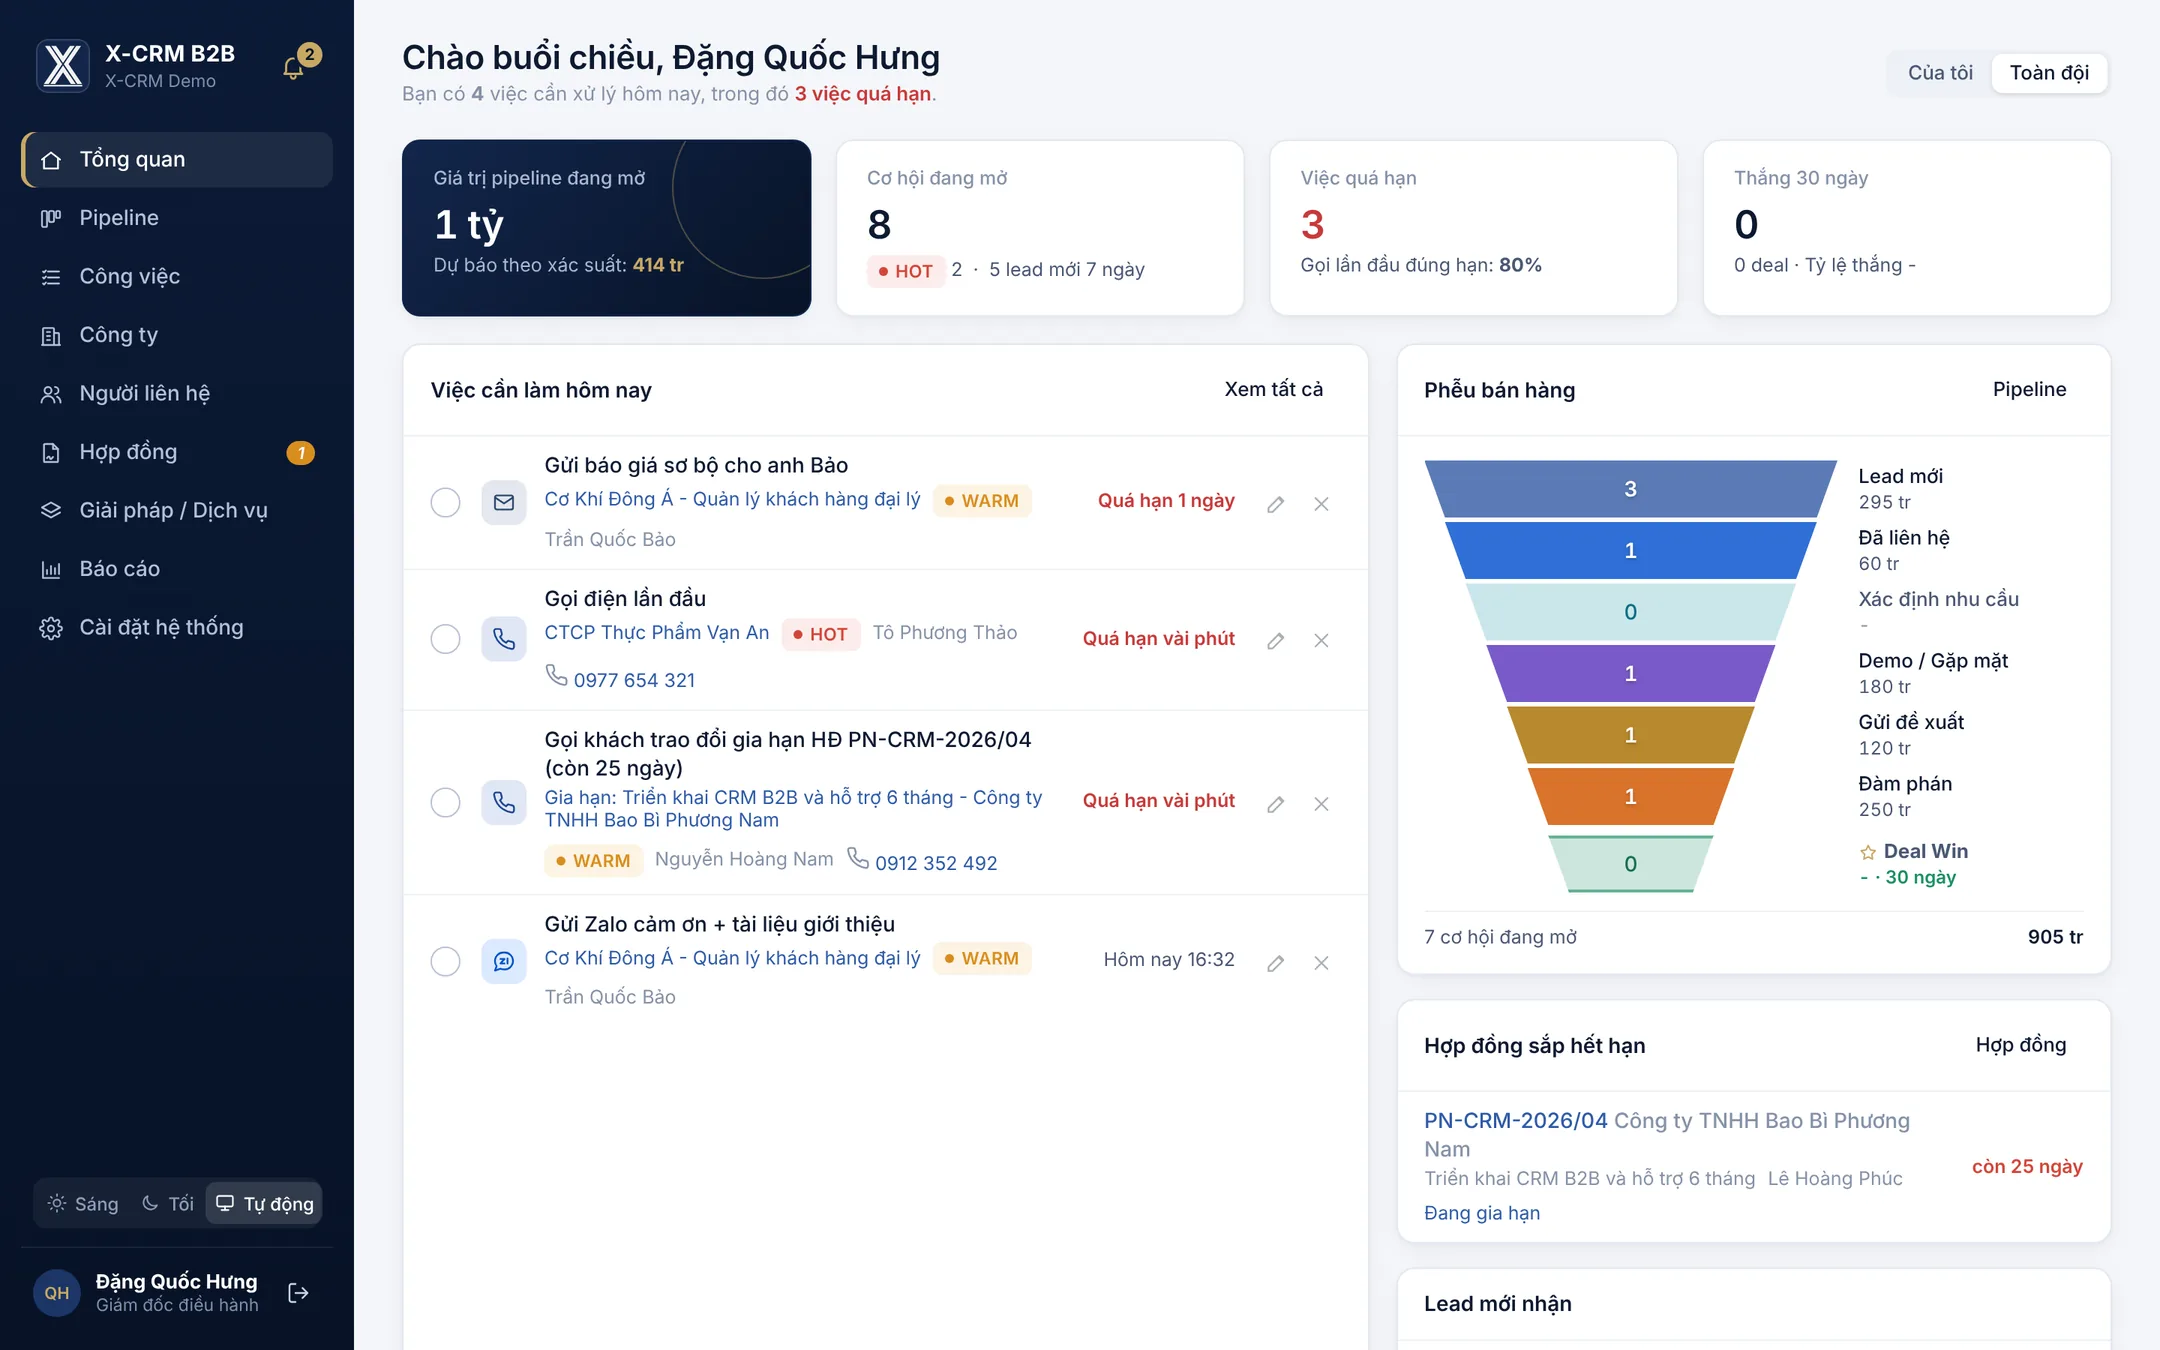Set theme to Tự động
Image resolution: width=2160 pixels, height=1350 pixels.
[264, 1203]
